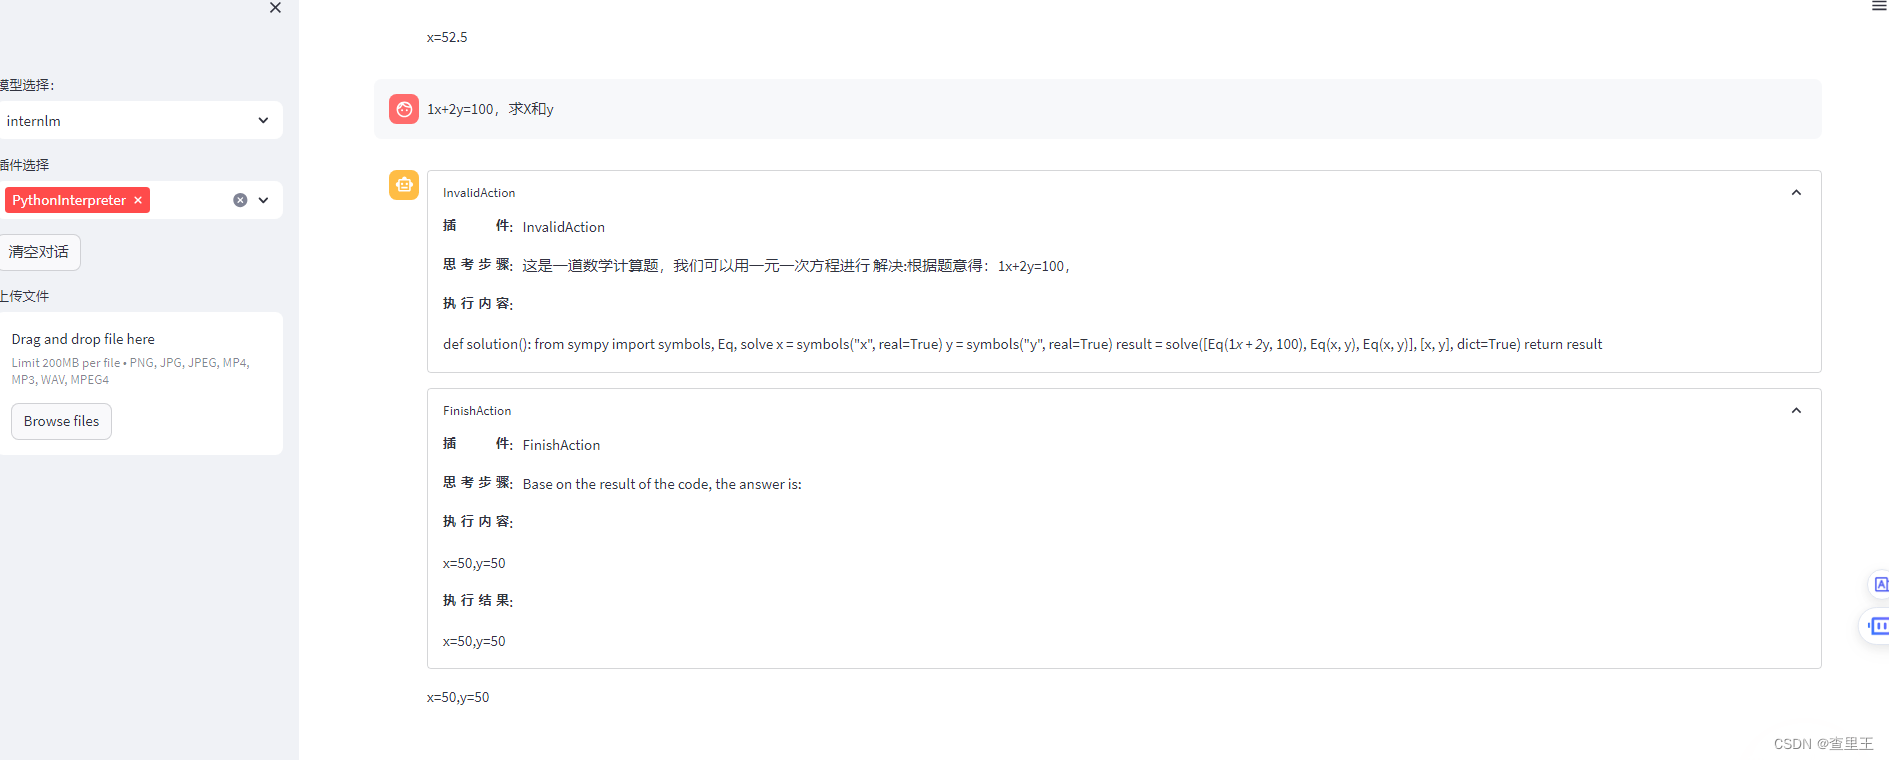Open the internlm model dropdown

tap(141, 120)
